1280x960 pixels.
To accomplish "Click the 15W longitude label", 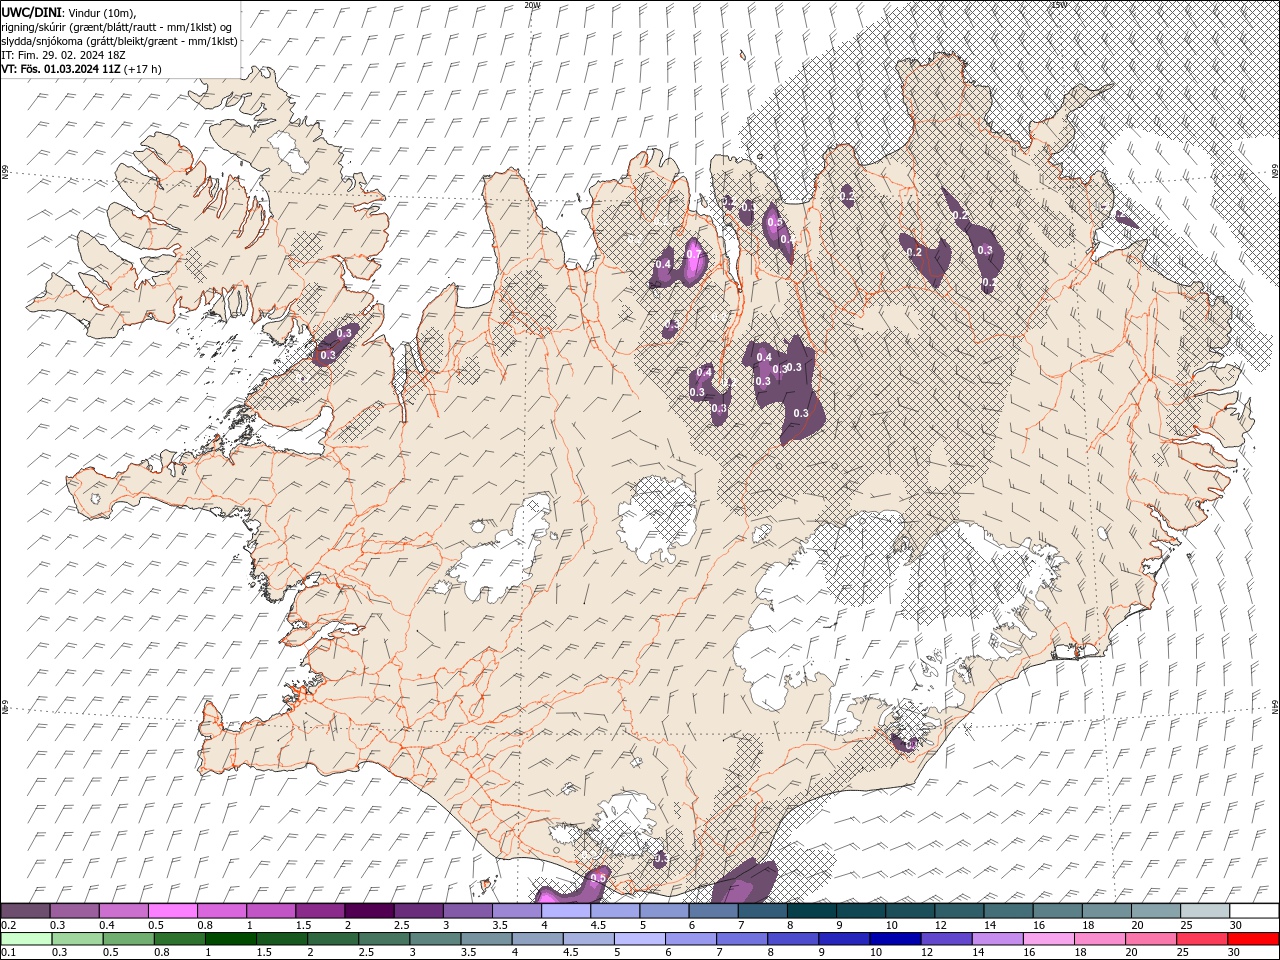I will (1059, 5).
